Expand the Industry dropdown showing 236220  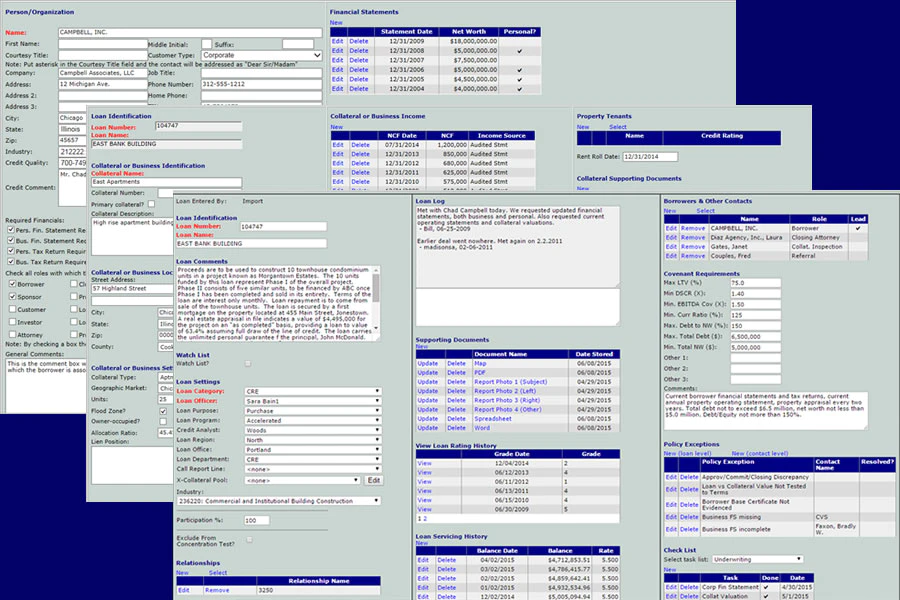(x=278, y=501)
